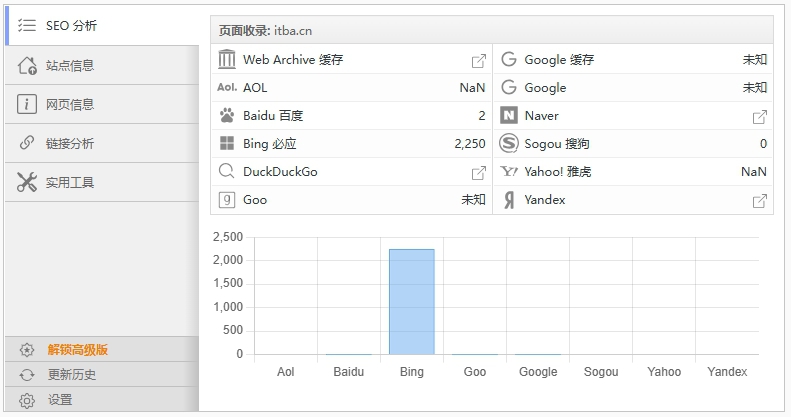Image resolution: width=791 pixels, height=417 pixels.
Task: Click the Goo logo icon
Action: 227,200
